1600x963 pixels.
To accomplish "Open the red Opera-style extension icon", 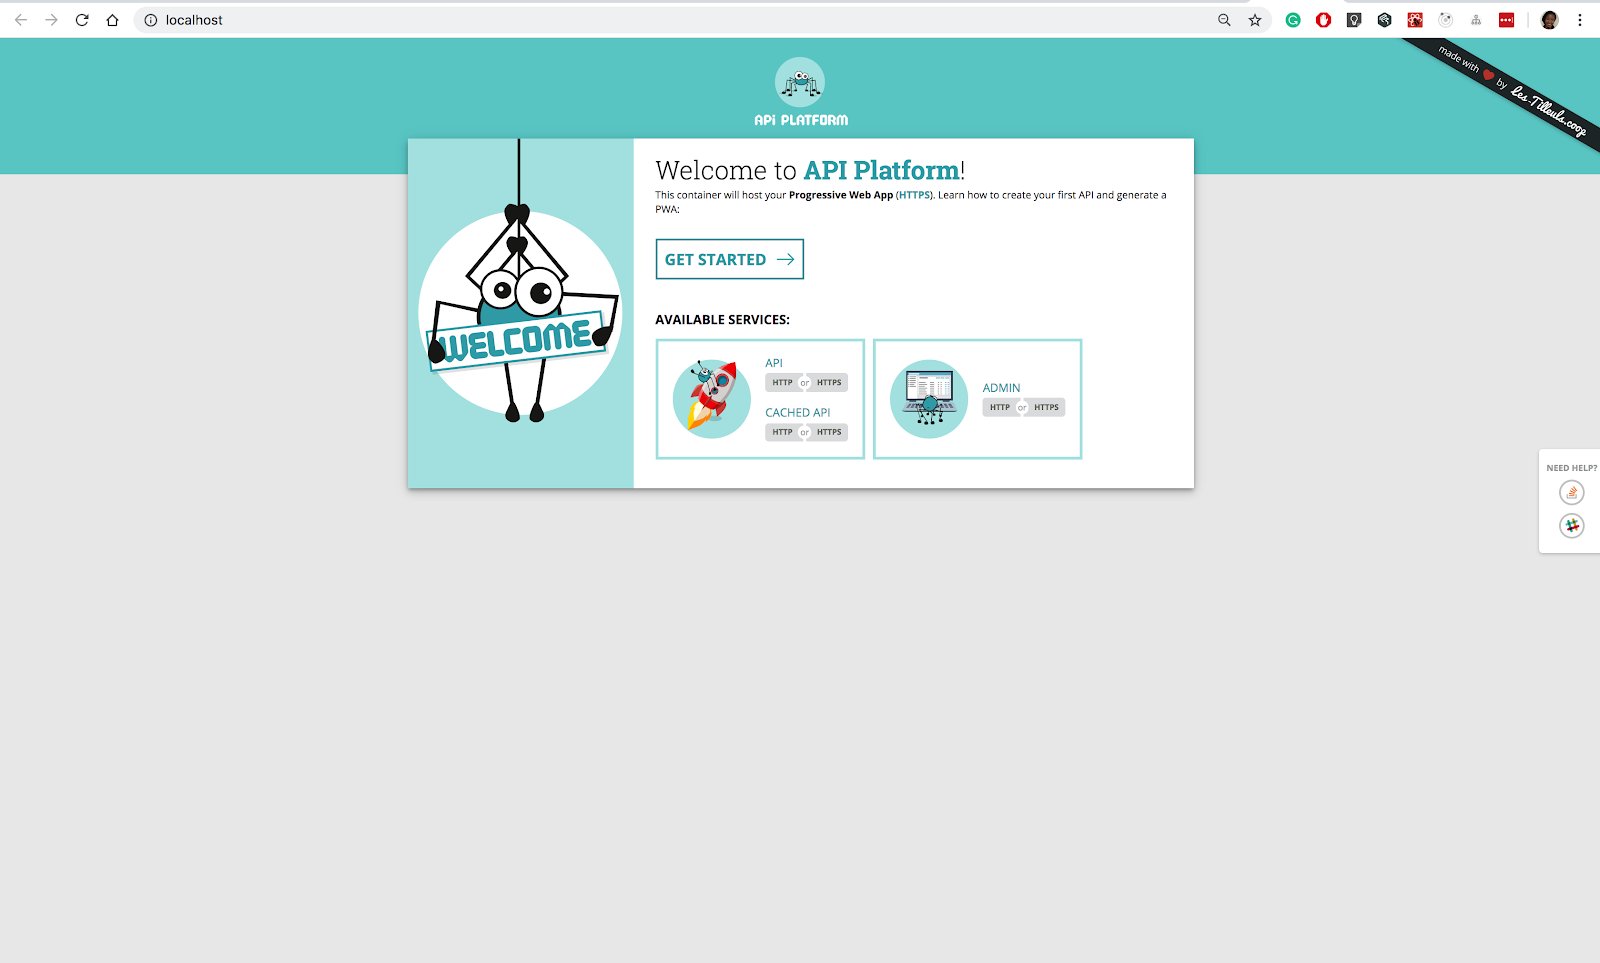I will [x=1324, y=20].
